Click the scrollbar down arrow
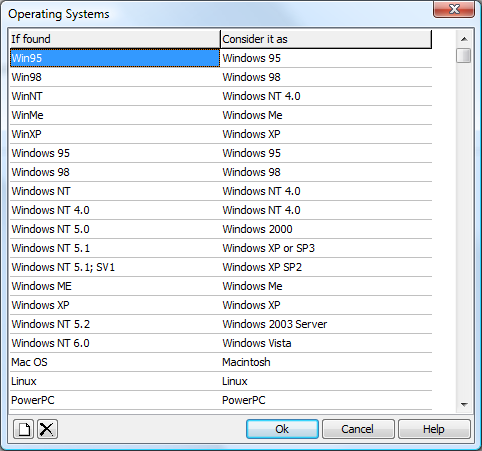 click(x=464, y=404)
